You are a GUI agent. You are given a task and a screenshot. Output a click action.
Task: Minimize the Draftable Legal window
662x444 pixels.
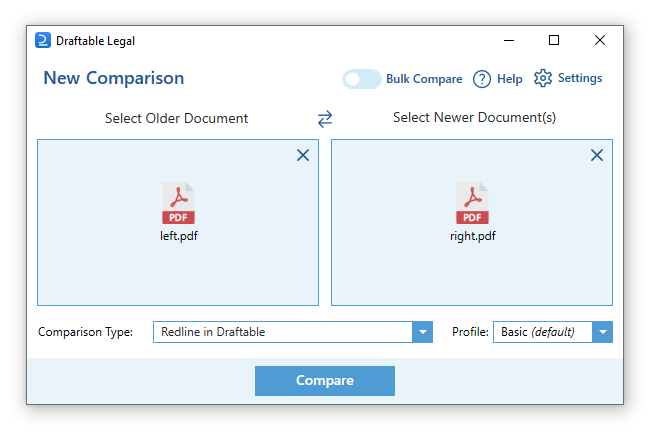[509, 41]
